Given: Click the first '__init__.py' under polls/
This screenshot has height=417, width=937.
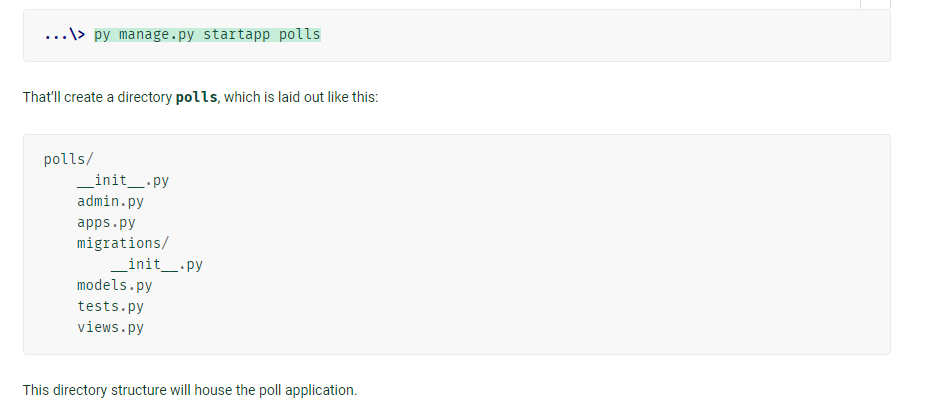Looking at the screenshot, I should [x=123, y=180].
